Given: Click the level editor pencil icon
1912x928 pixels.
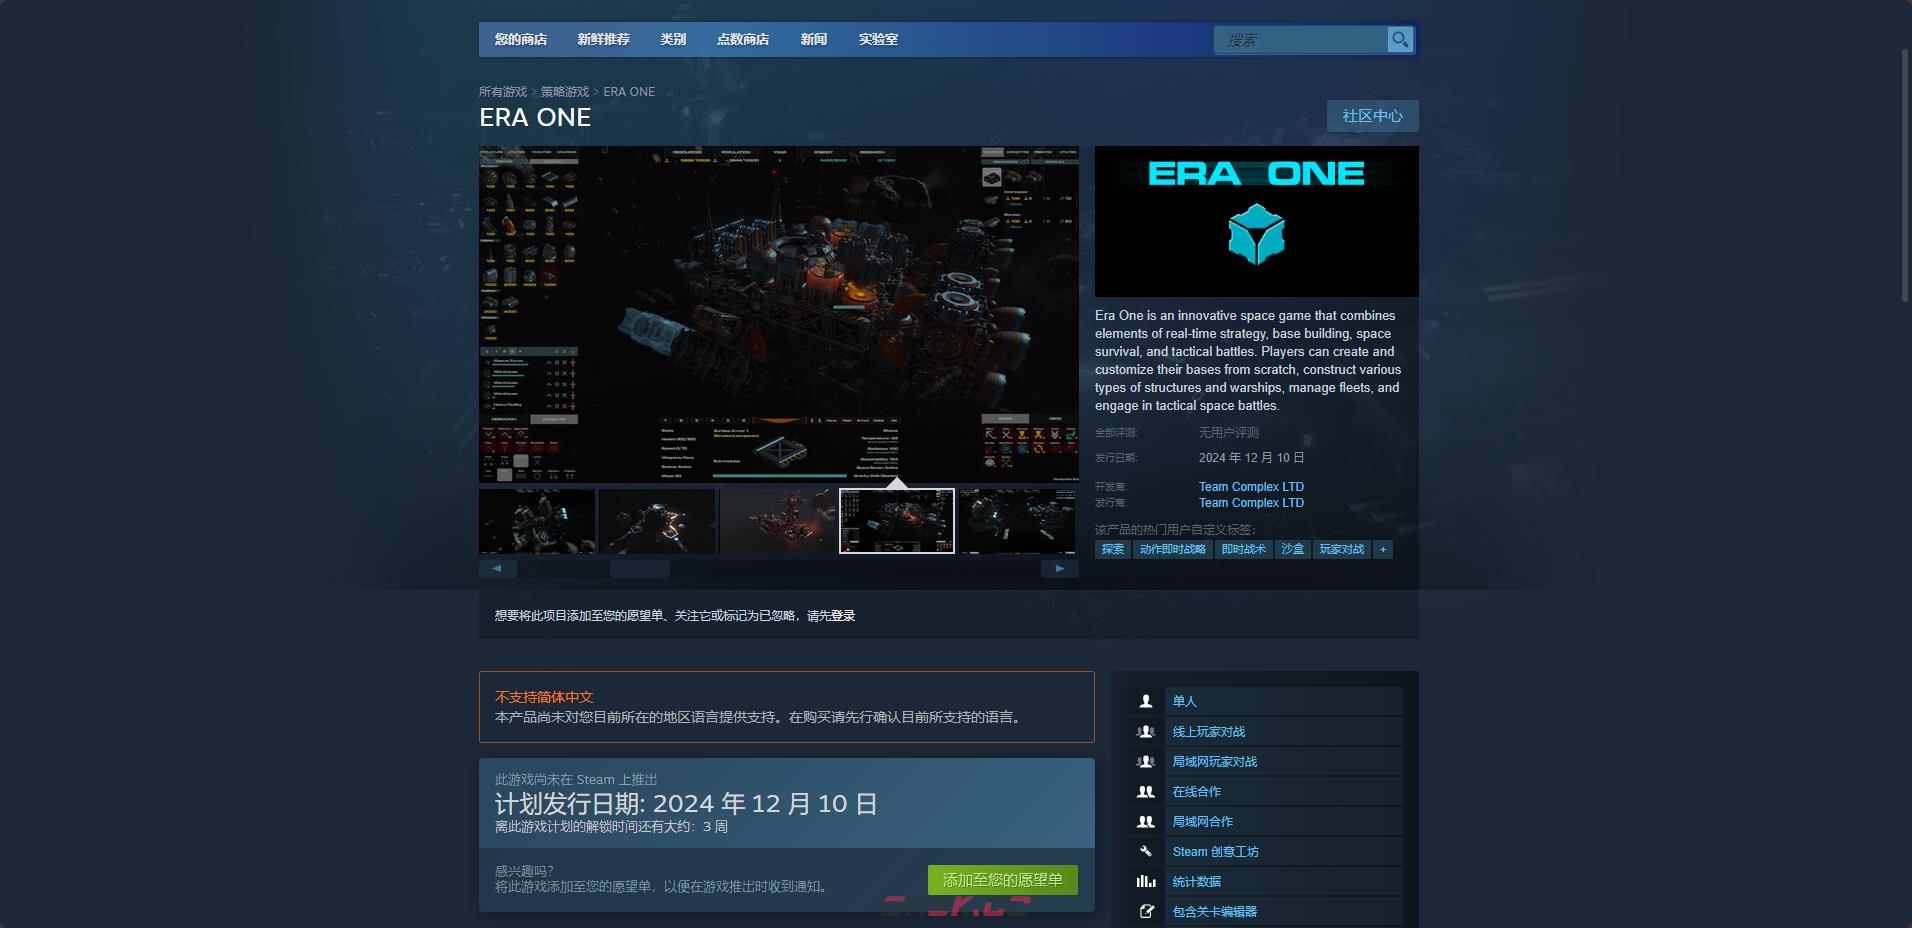Looking at the screenshot, I should 1146,911.
